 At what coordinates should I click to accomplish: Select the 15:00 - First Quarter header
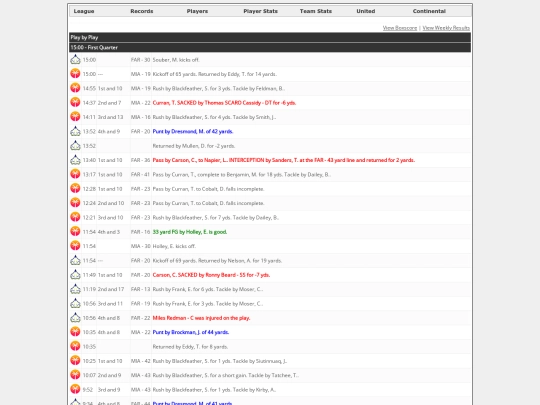click(x=270, y=47)
